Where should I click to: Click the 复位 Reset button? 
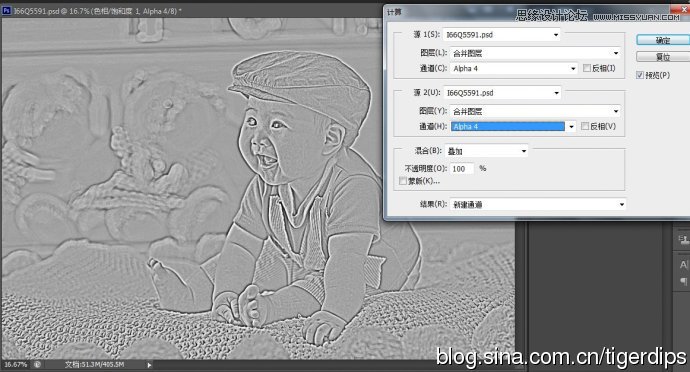[x=663, y=57]
